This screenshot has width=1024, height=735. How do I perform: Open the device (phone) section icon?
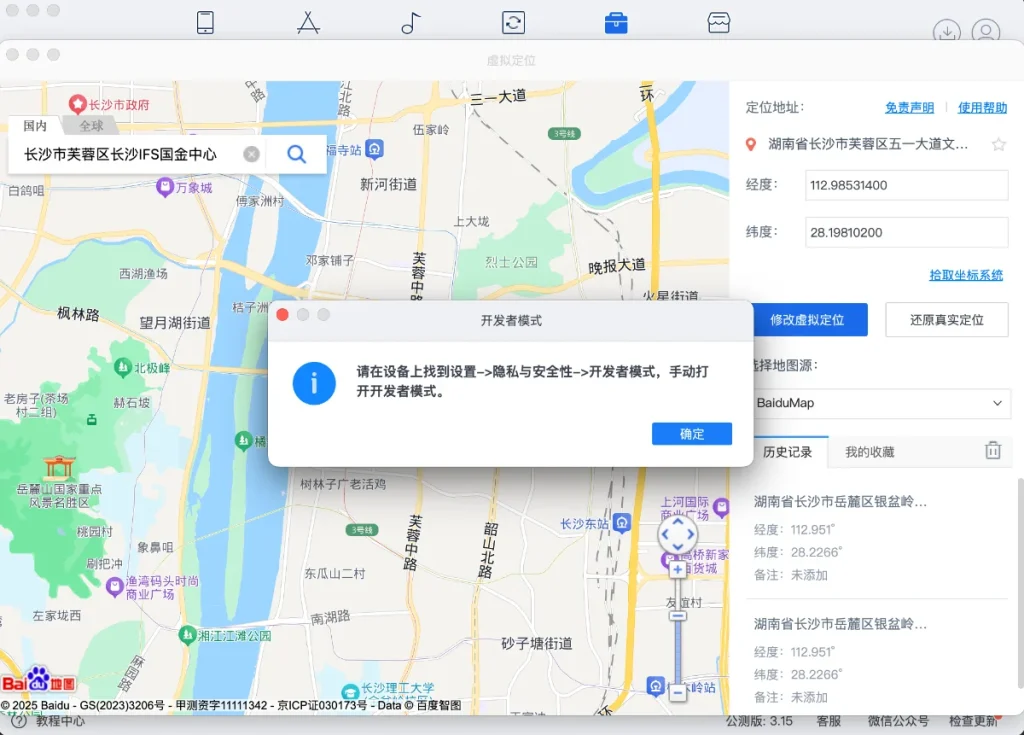(x=205, y=22)
